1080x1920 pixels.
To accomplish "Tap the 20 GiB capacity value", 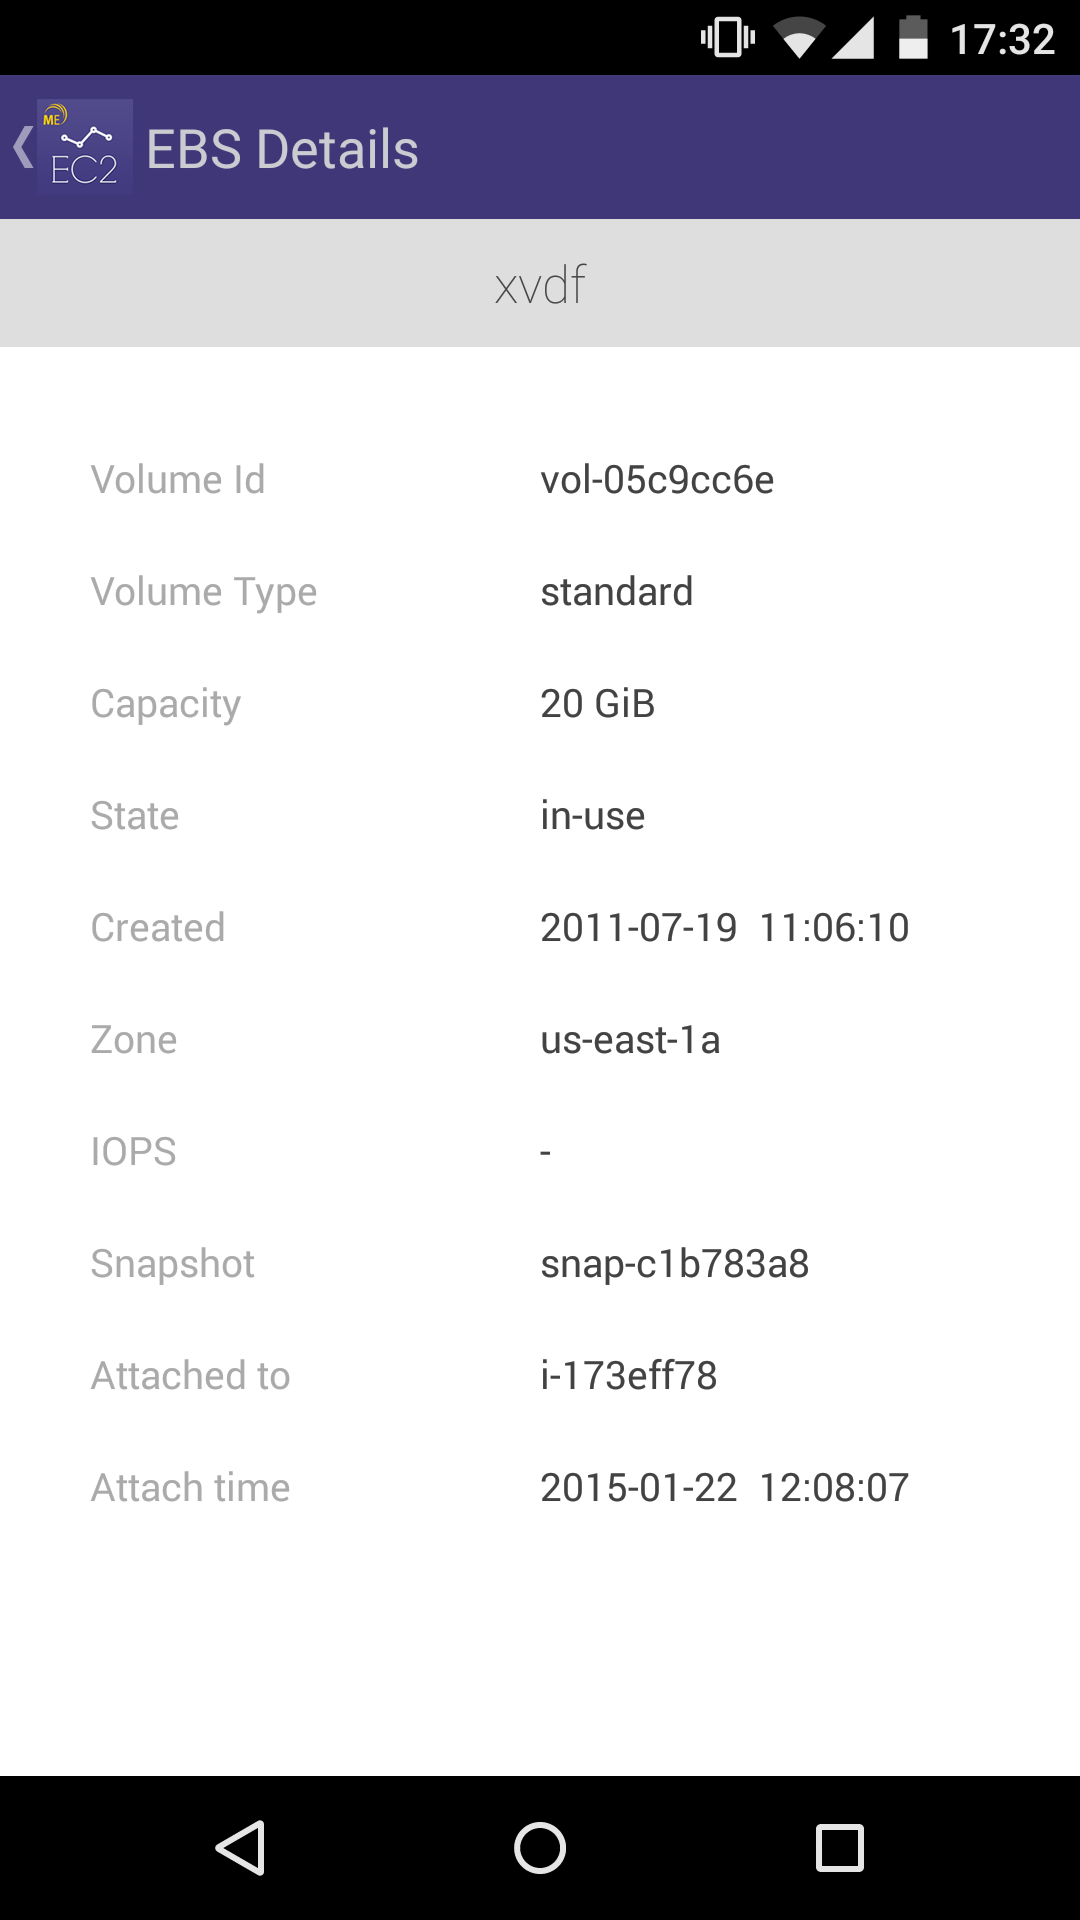I will pos(597,704).
